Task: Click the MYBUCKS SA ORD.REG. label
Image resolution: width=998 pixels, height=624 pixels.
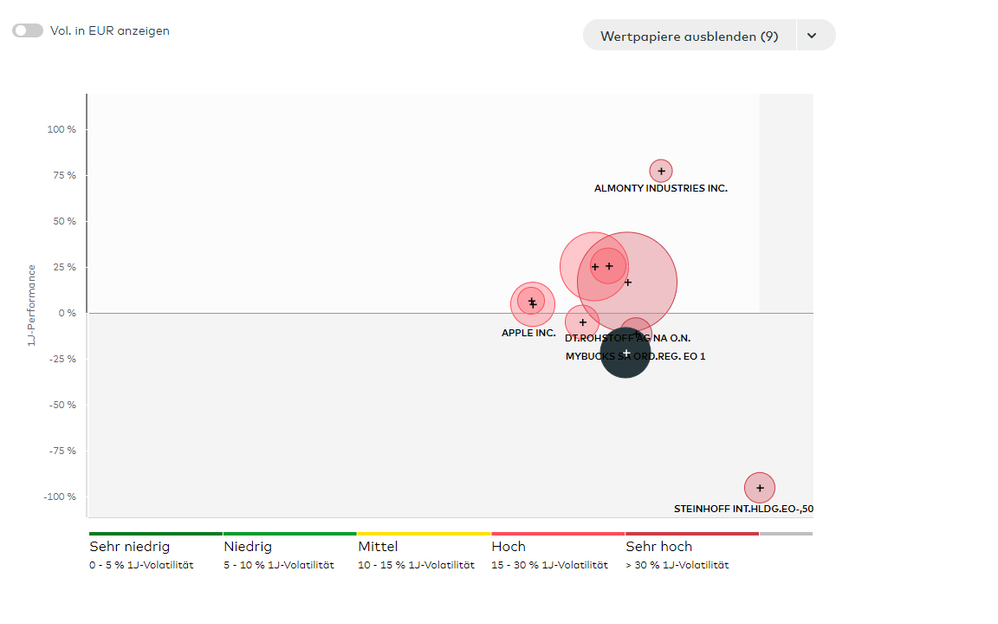Action: click(x=635, y=356)
